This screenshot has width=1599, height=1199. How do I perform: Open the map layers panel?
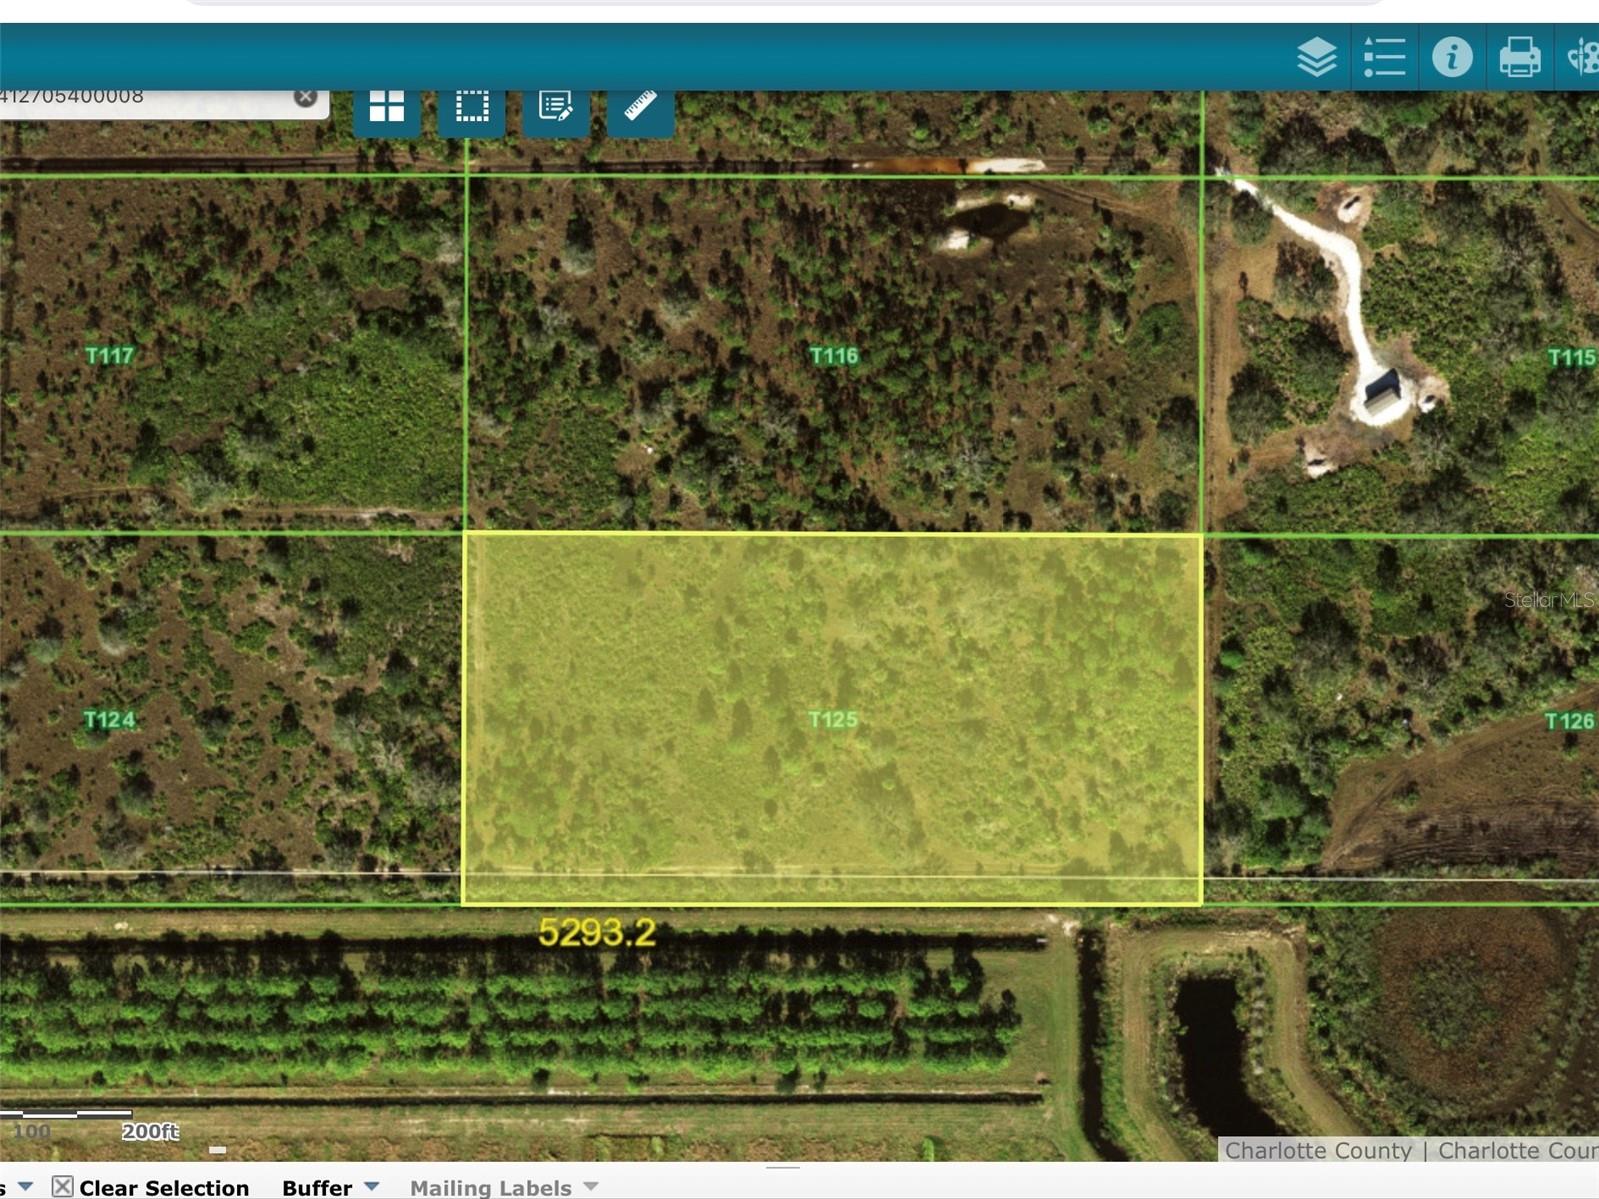pyautogui.click(x=1316, y=57)
